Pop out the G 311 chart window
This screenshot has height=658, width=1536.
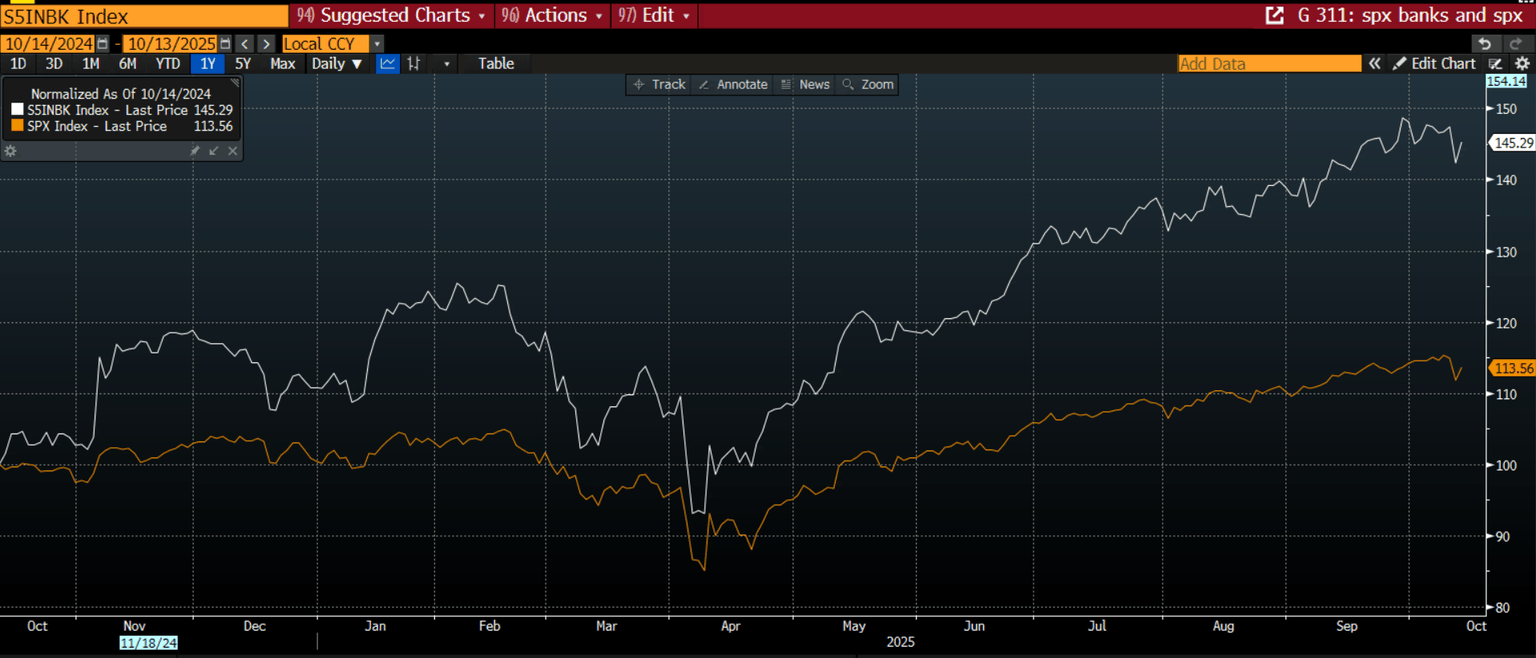click(x=1274, y=15)
